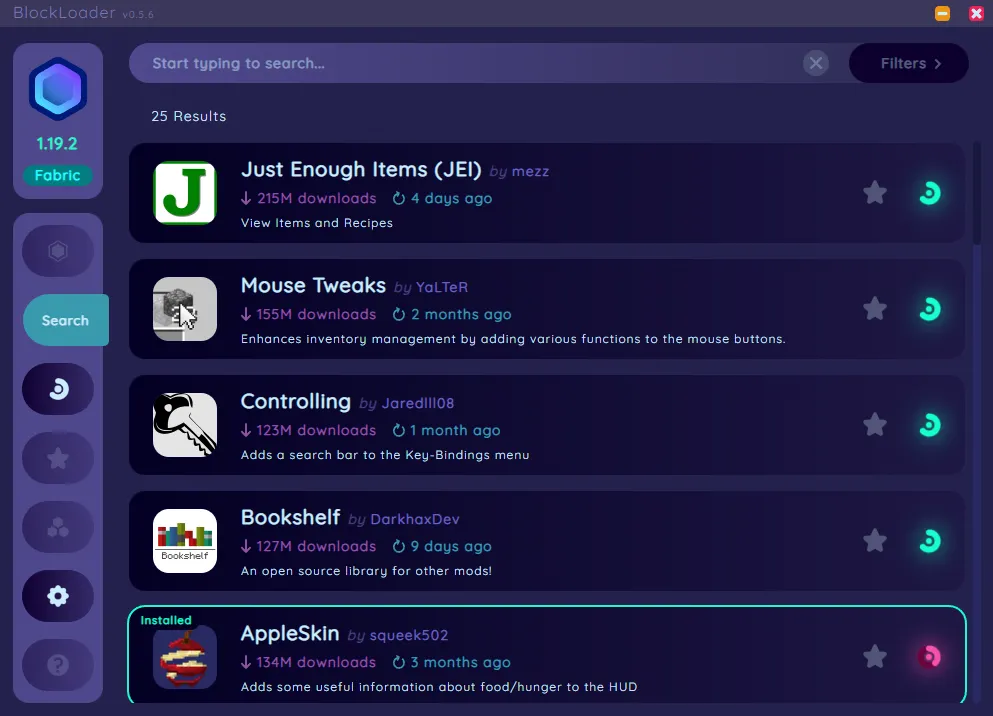Click the Controlling key thumbnail
This screenshot has height=716, width=993.
[x=185, y=425]
